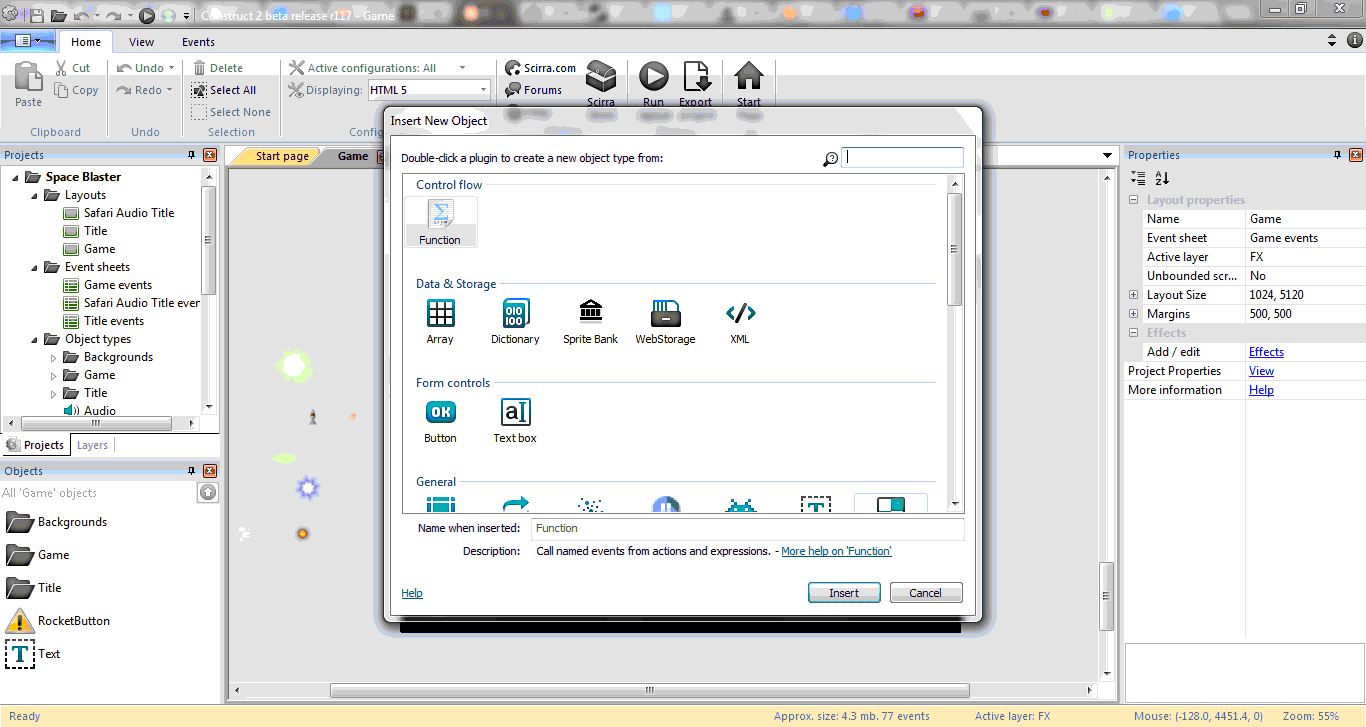
Task: Click the Help link in Insert dialog
Action: click(x=412, y=593)
